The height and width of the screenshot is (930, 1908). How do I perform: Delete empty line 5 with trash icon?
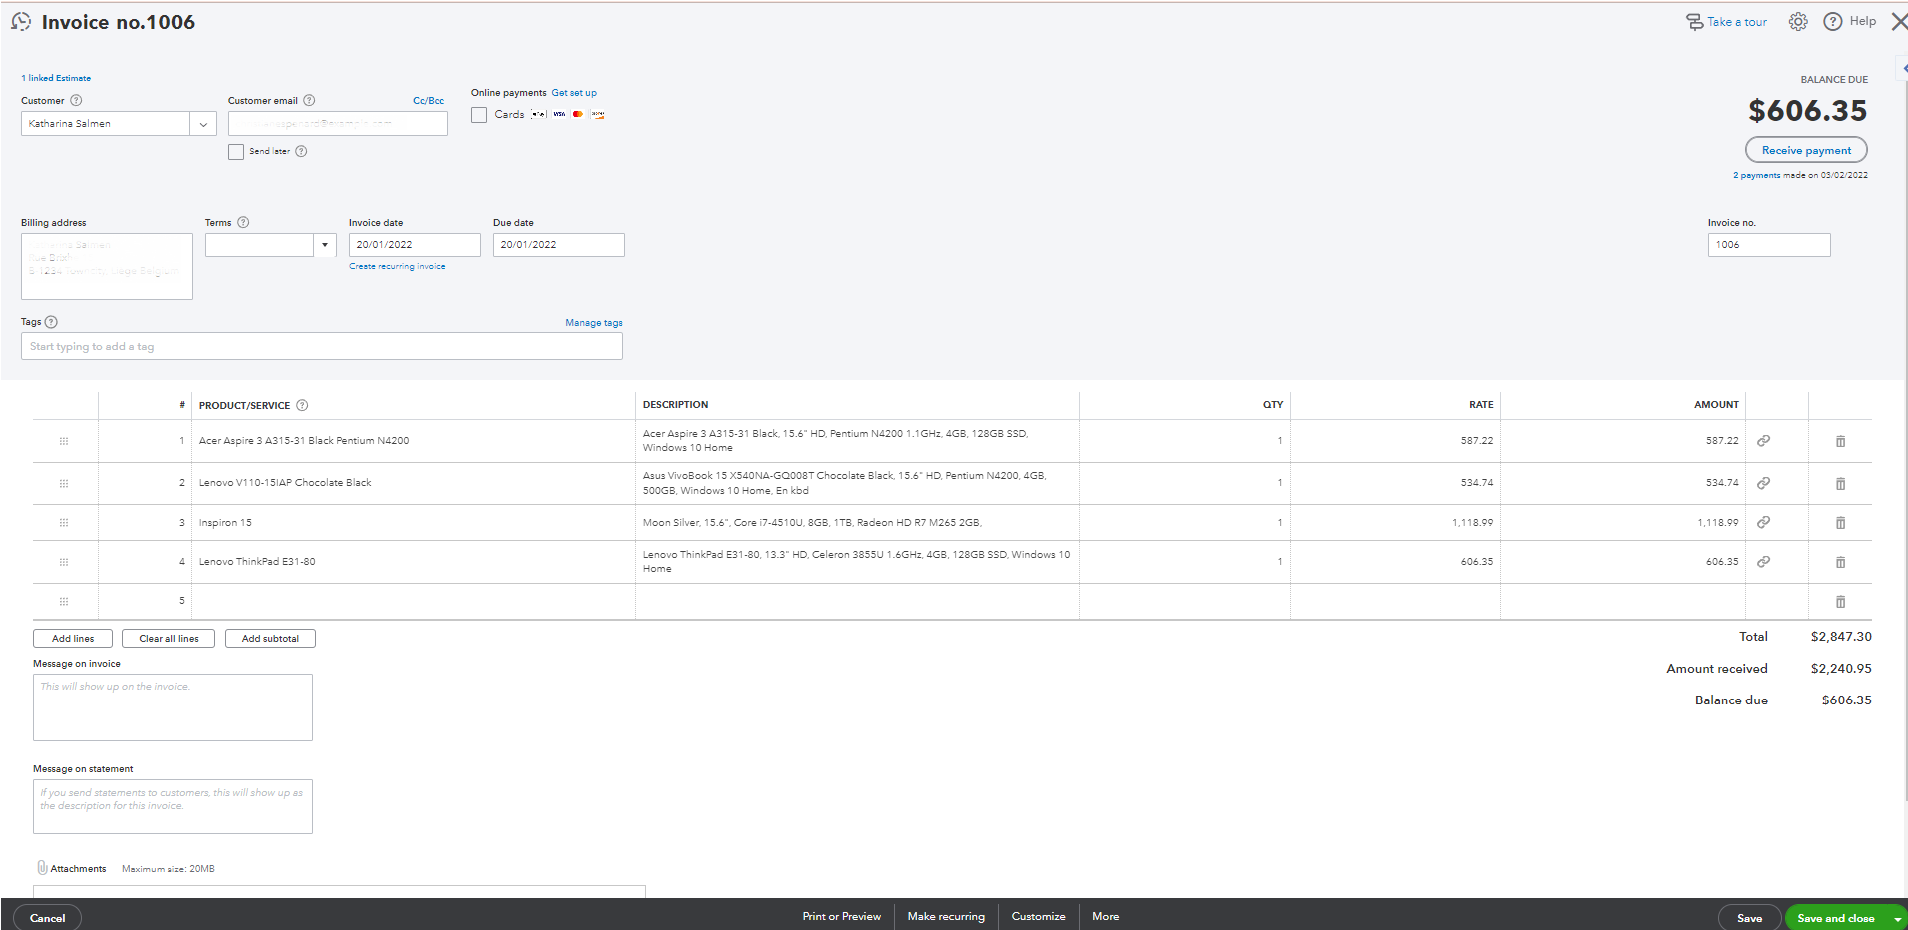click(1840, 601)
